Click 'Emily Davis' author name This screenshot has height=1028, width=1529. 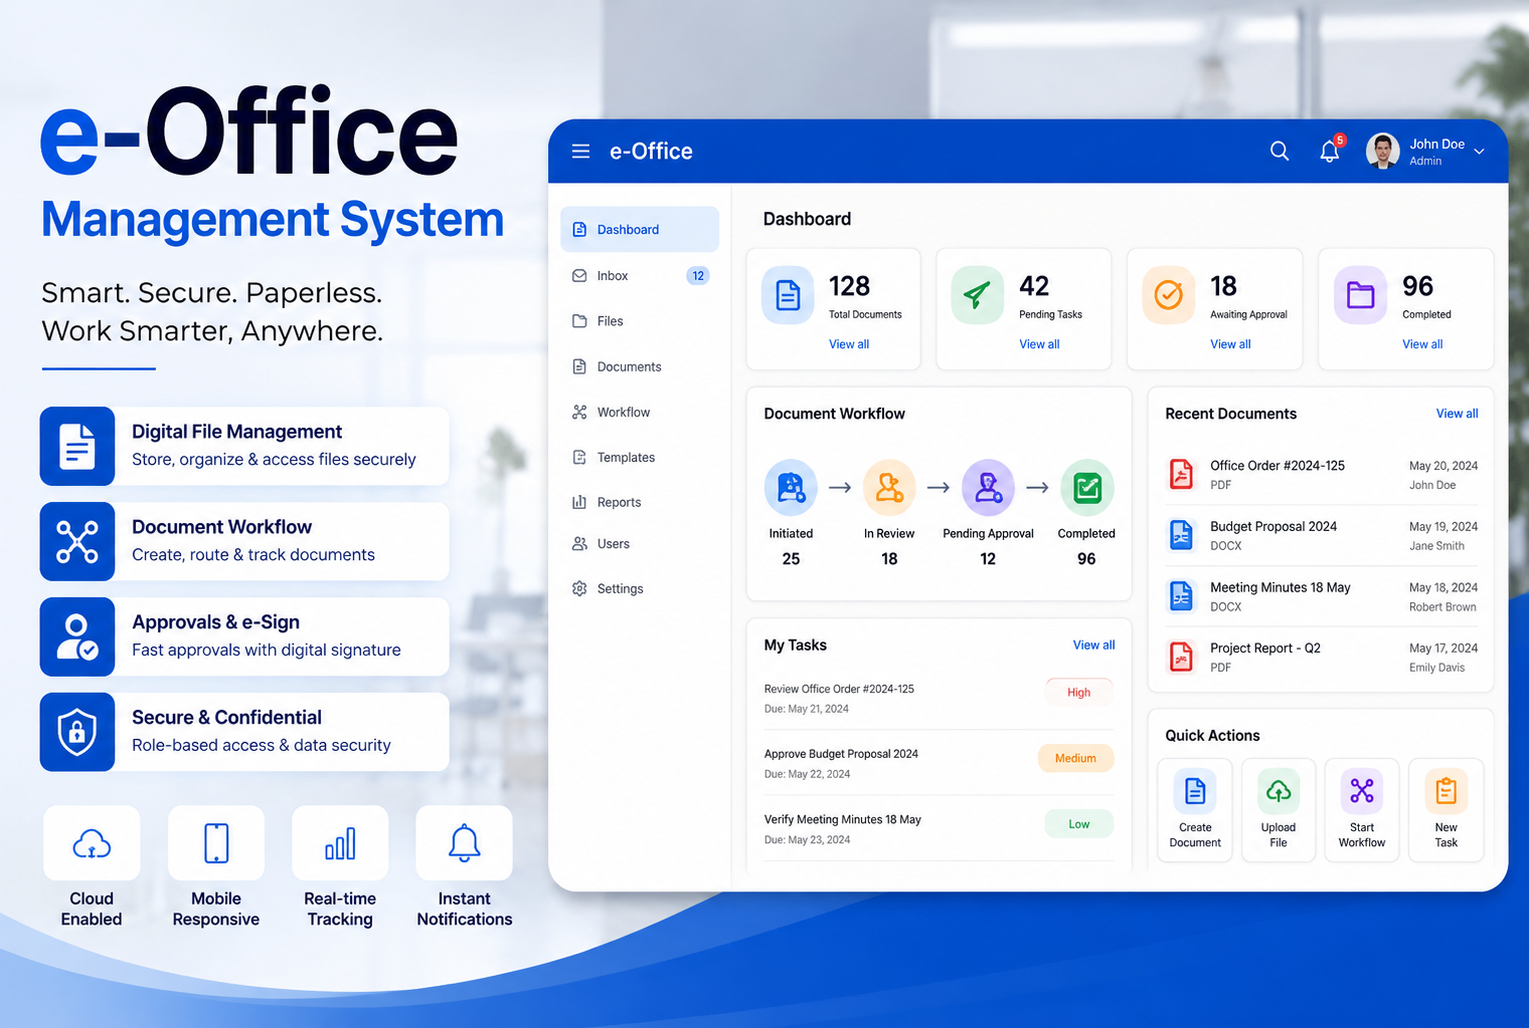point(1437,668)
